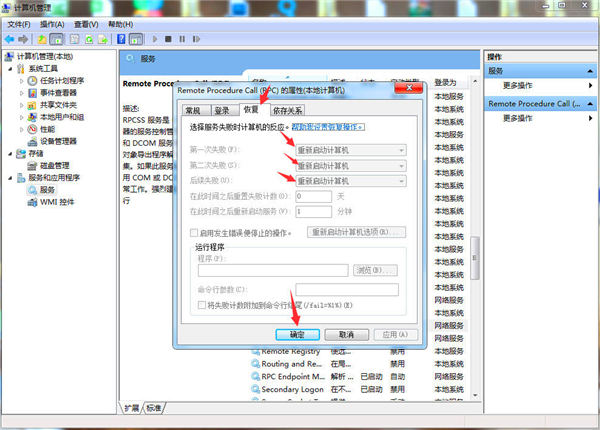Open the 第二次失败 dropdown
600x430 pixels.
click(350, 165)
